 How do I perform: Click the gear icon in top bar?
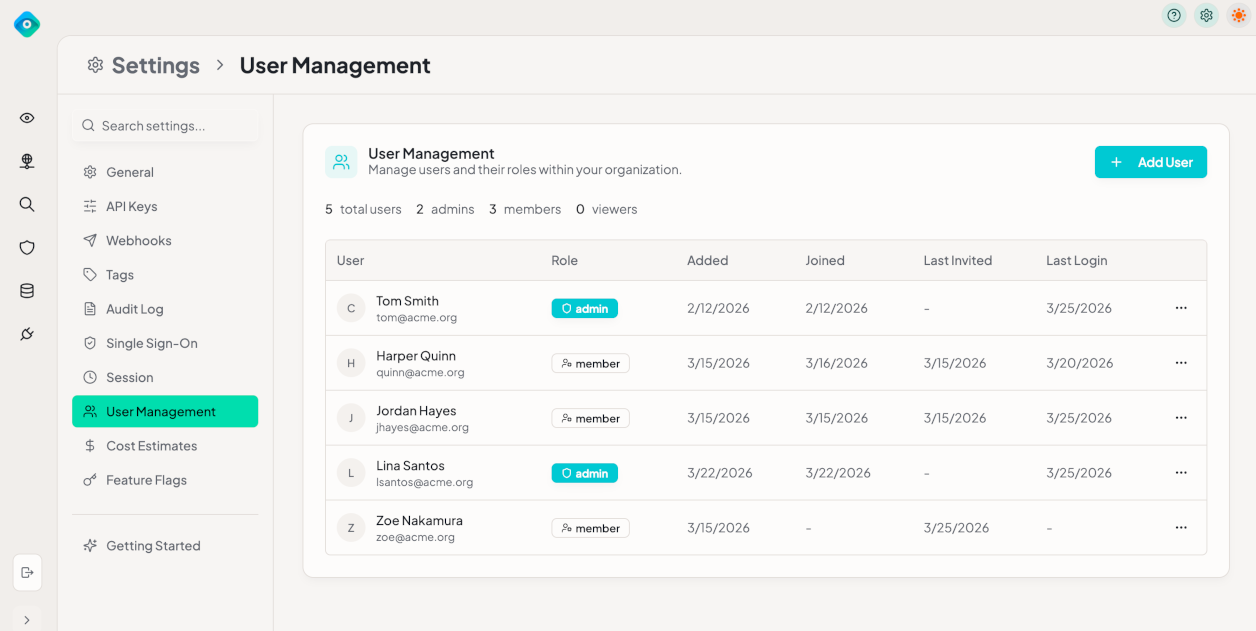click(1206, 15)
